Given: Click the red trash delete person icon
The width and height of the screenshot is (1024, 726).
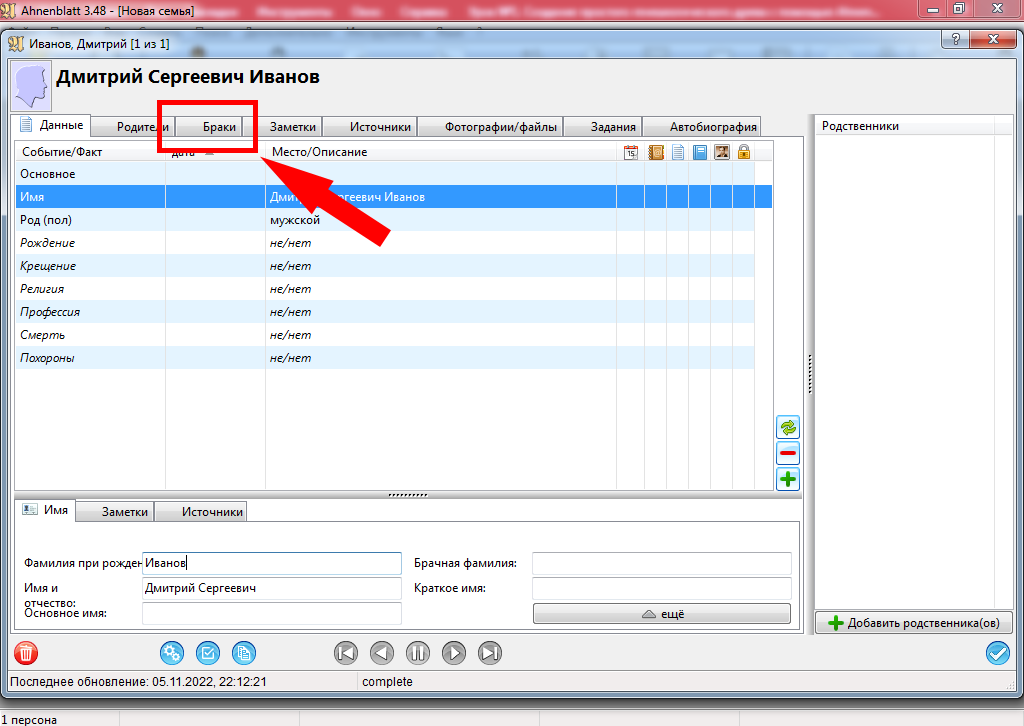Looking at the screenshot, I should [26, 653].
